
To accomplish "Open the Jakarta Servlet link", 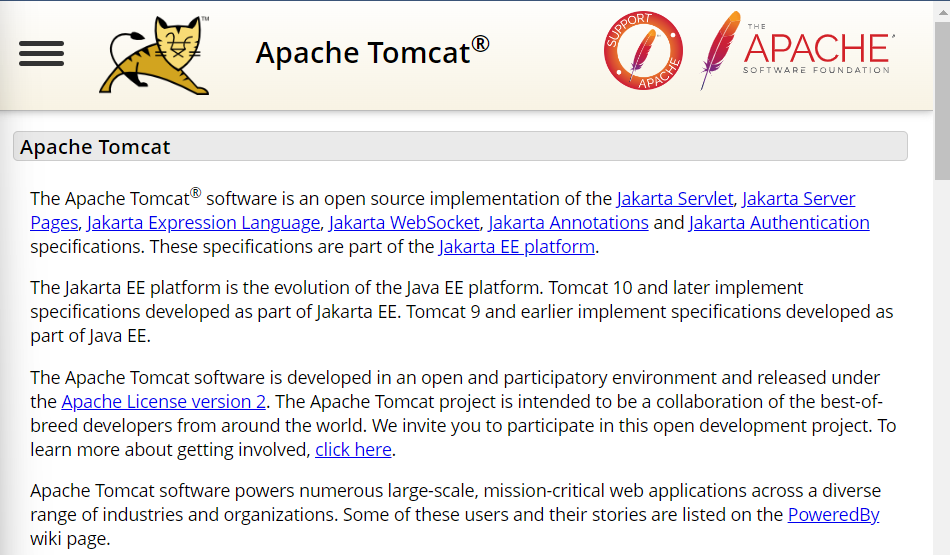I will (x=675, y=199).
